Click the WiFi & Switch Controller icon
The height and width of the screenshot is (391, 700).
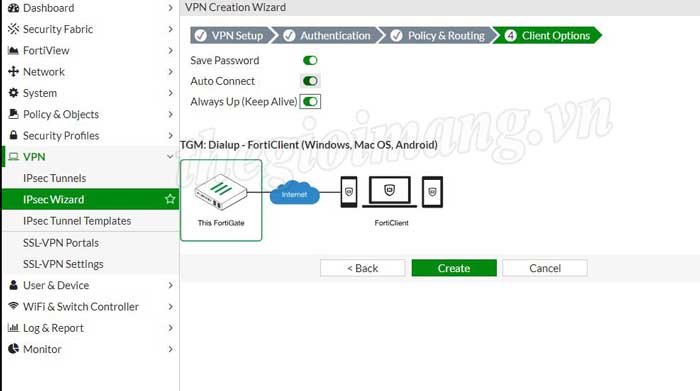coord(13,306)
